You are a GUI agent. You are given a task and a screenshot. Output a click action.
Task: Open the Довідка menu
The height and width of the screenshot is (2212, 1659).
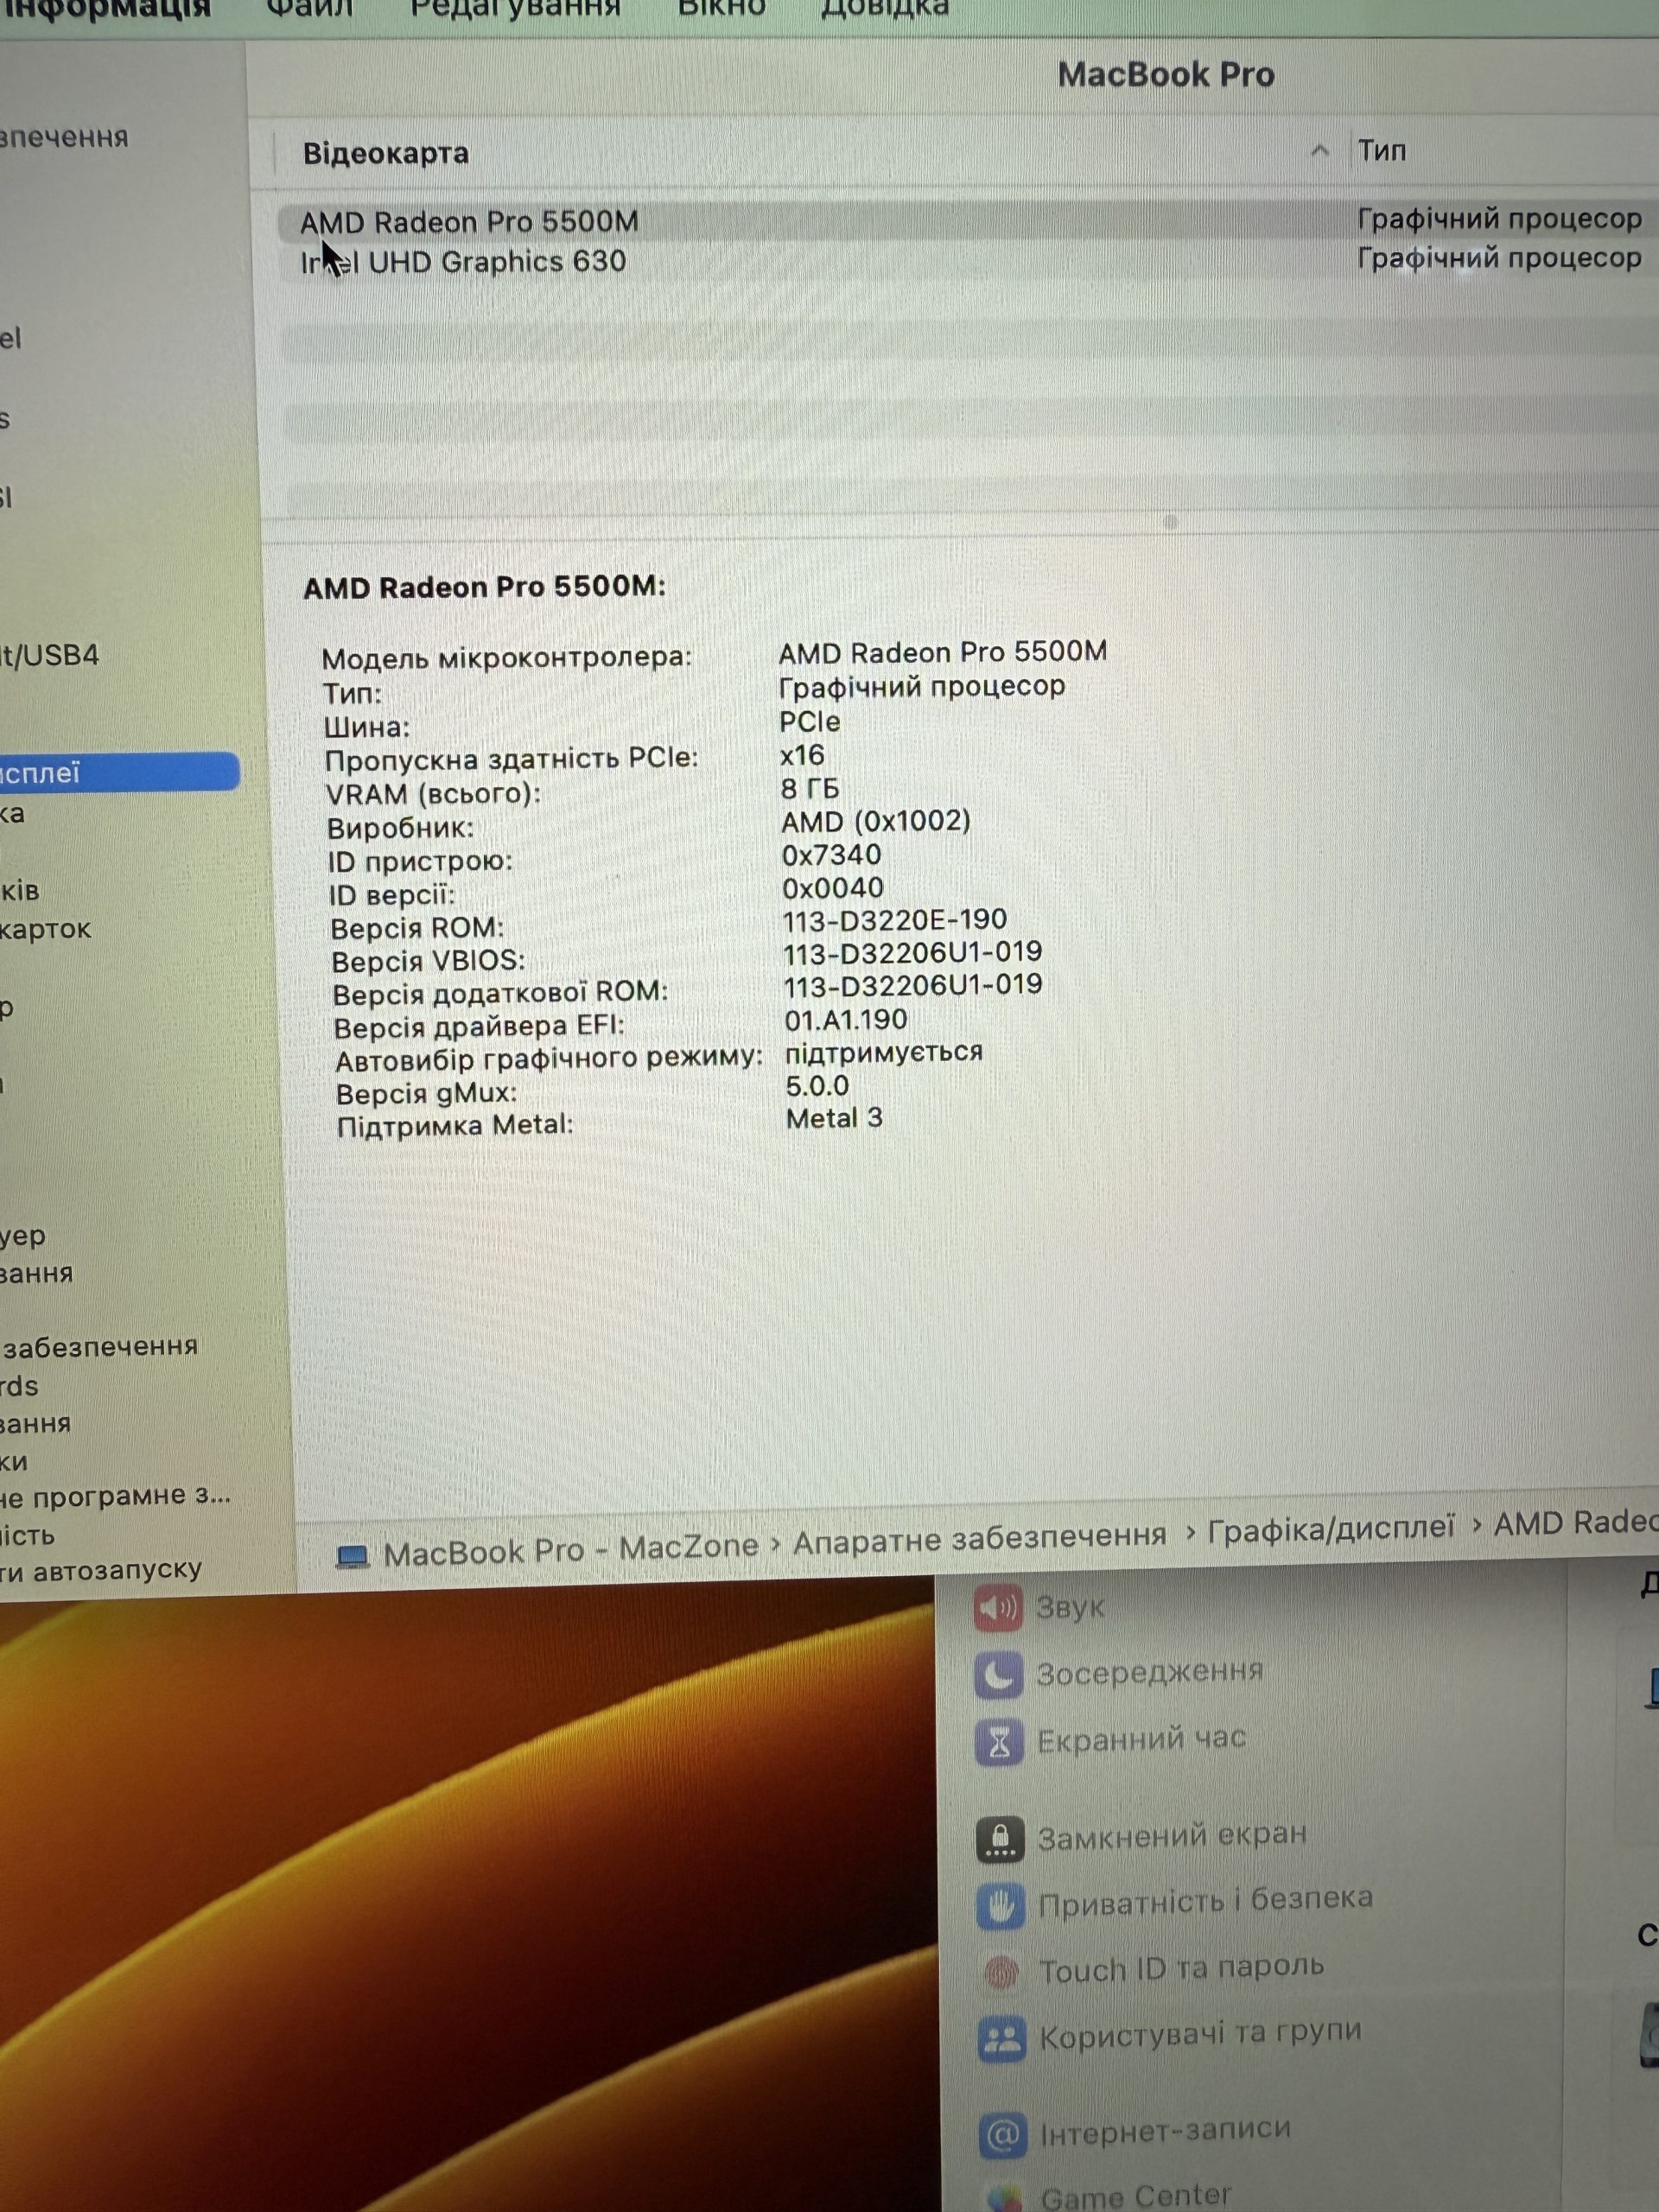pos(884,8)
